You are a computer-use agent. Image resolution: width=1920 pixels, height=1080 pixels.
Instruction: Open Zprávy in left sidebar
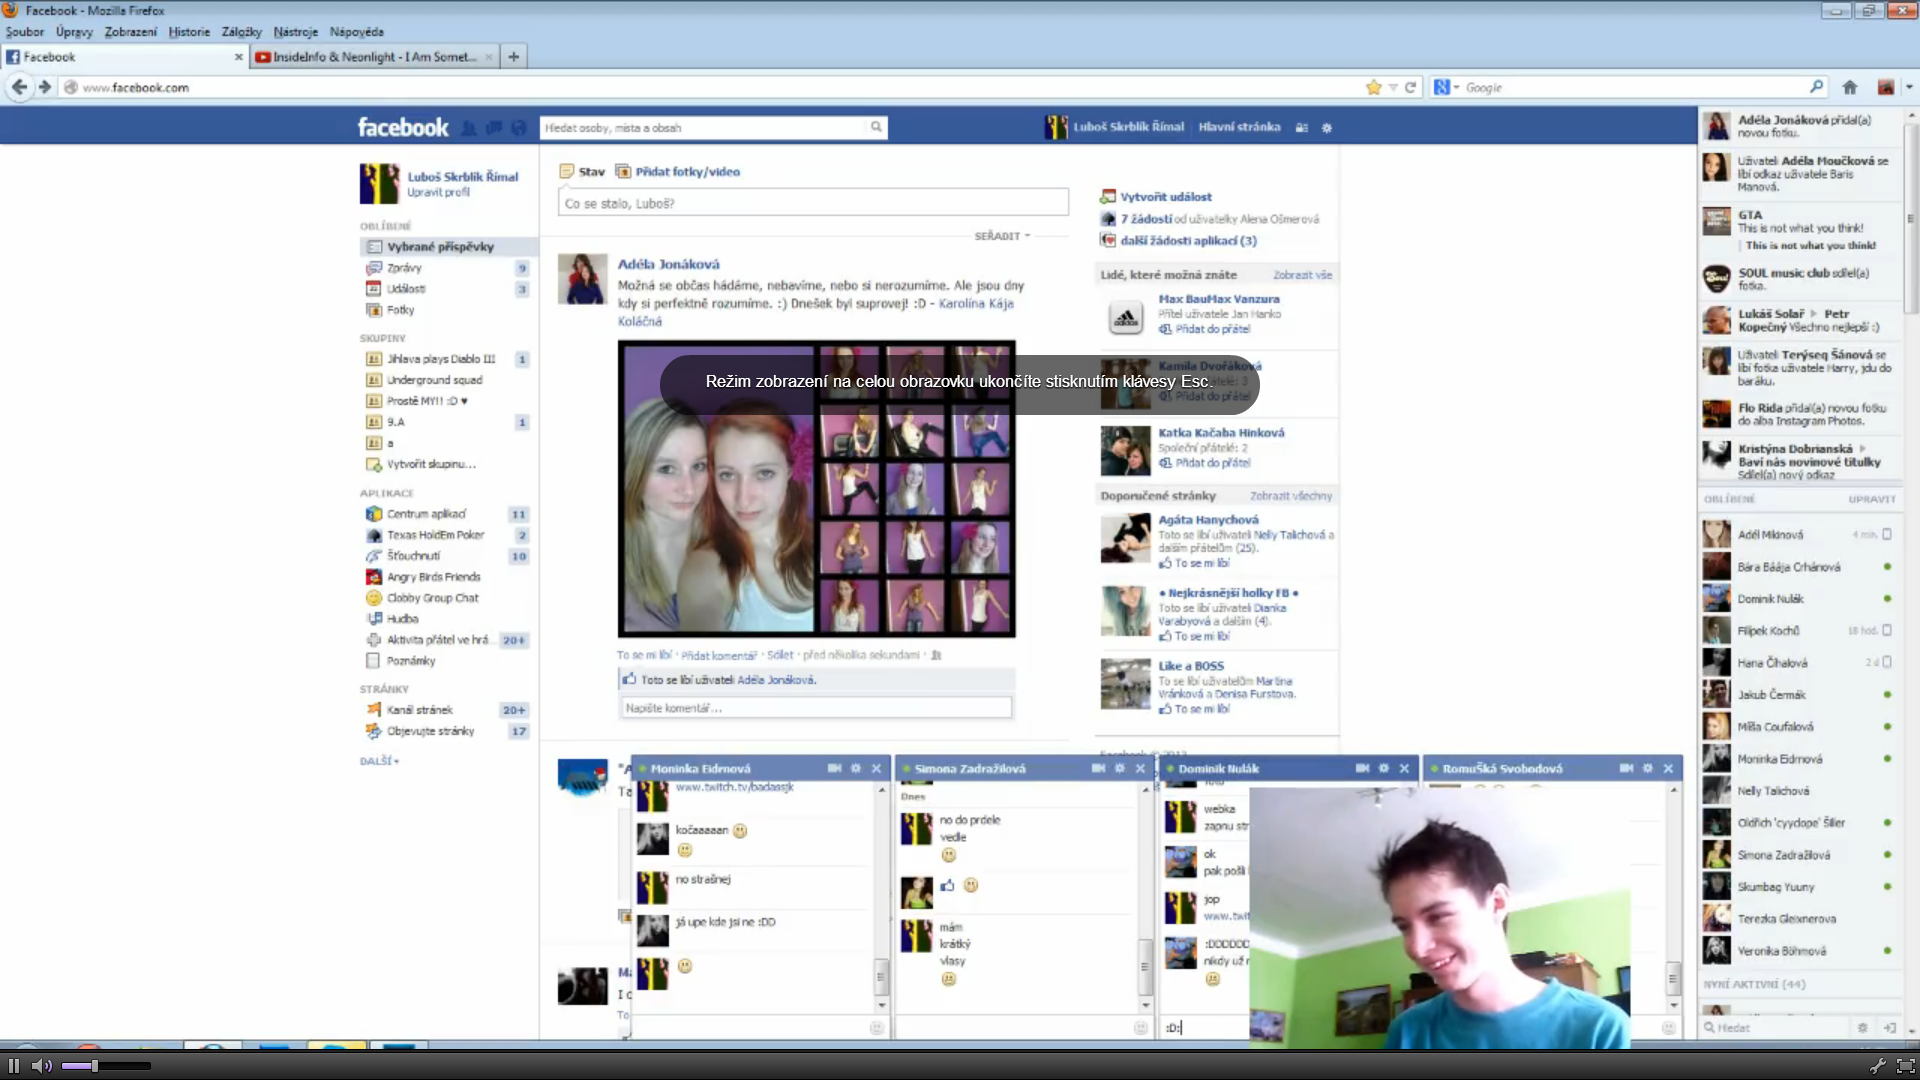[x=404, y=268]
